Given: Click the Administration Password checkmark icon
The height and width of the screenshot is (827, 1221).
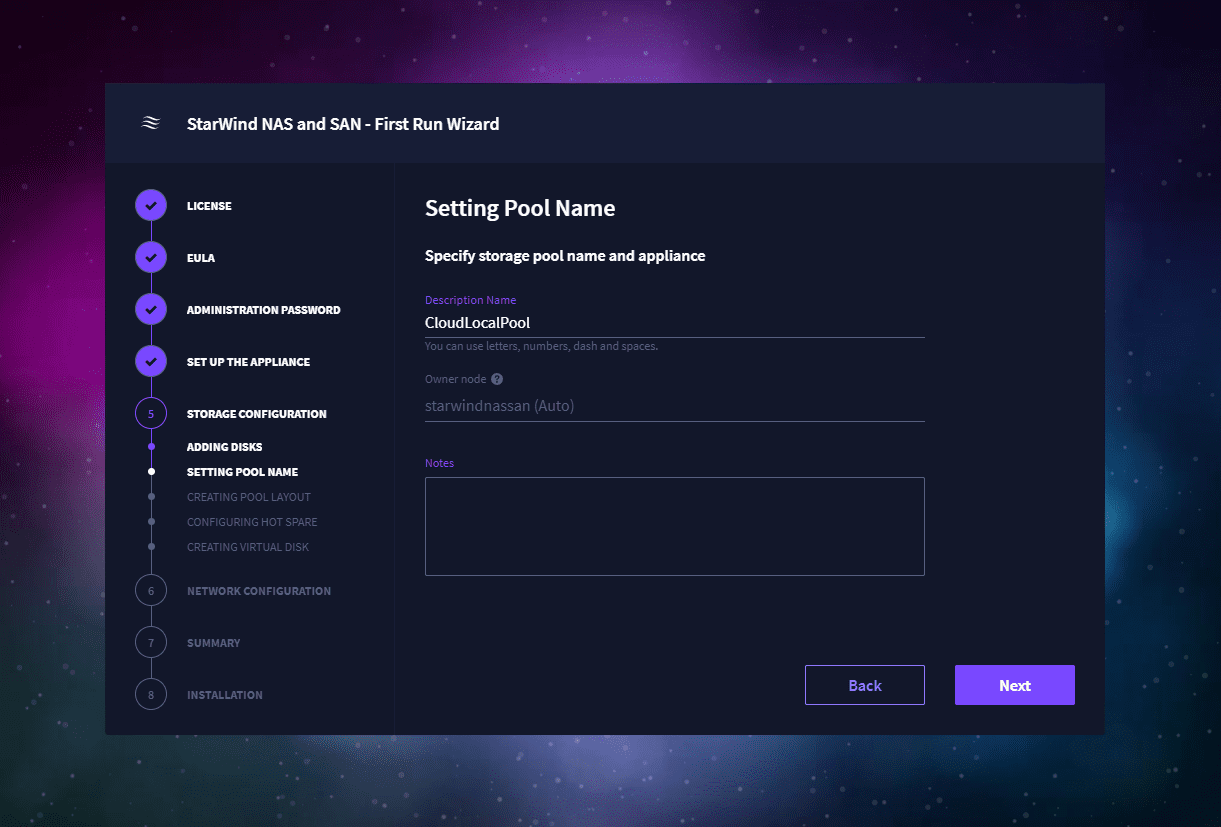Looking at the screenshot, I should coord(151,310).
